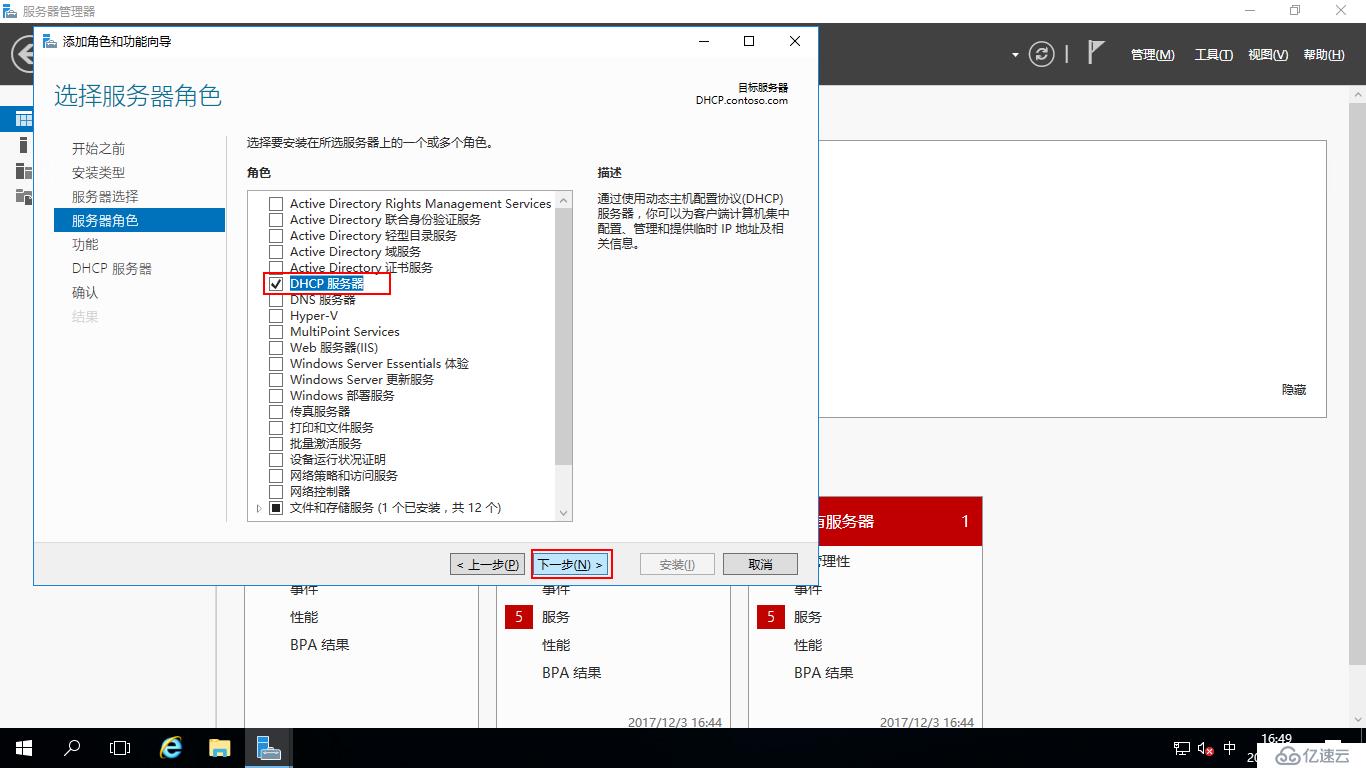Expand the 文件和存储服务 tree node
Image resolution: width=1366 pixels, height=768 pixels.
pos(259,509)
